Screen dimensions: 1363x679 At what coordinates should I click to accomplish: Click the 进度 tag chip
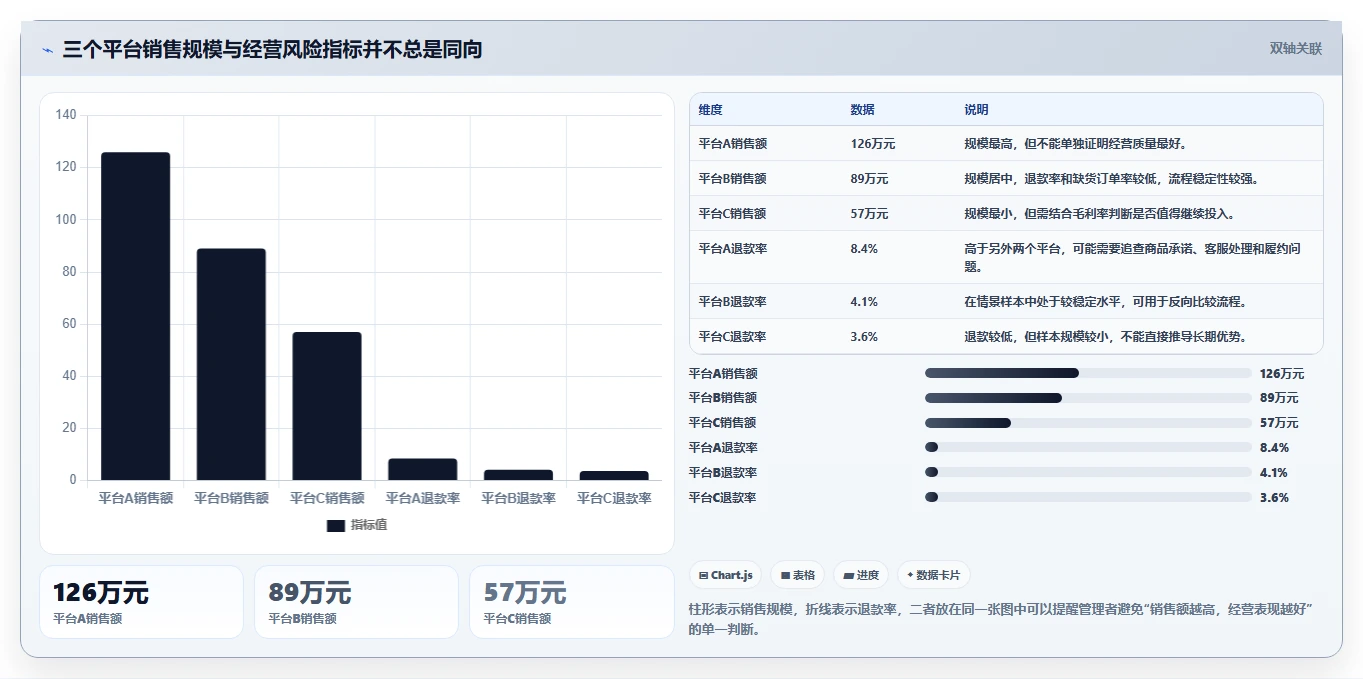[861, 575]
